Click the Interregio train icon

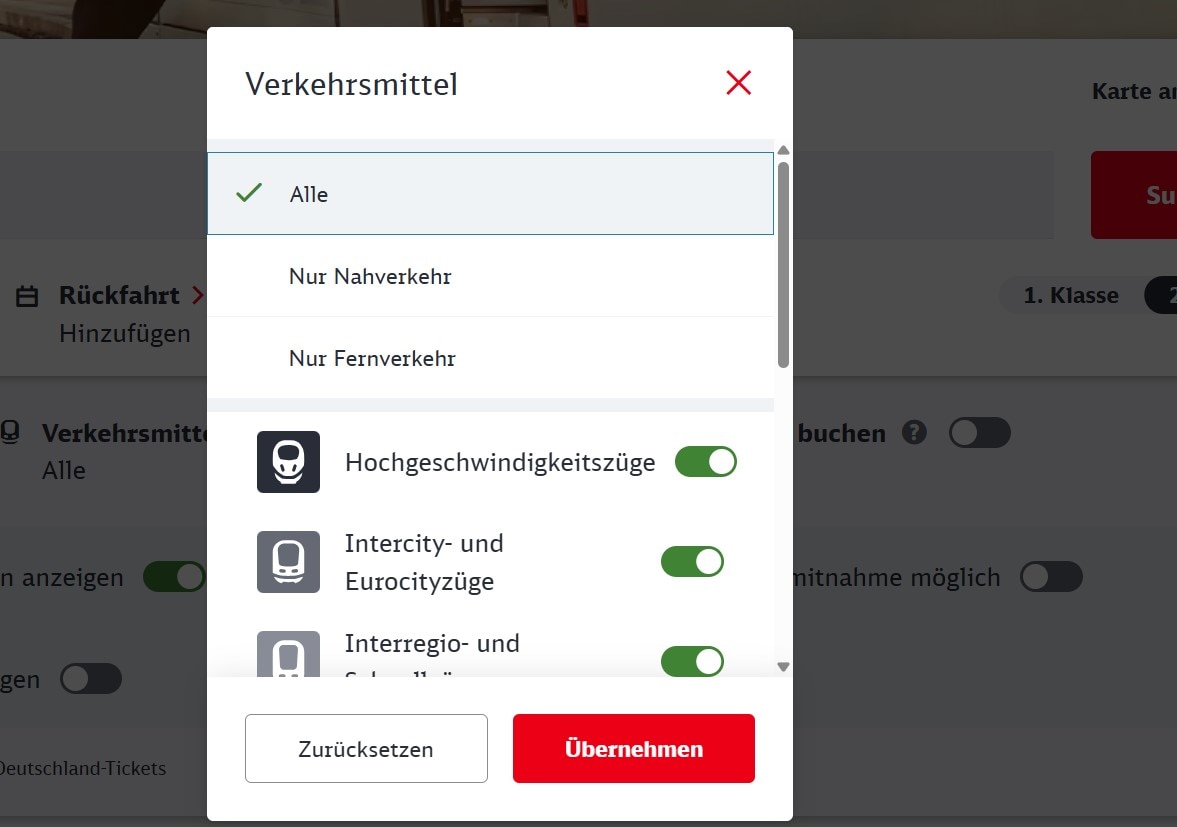(x=288, y=654)
